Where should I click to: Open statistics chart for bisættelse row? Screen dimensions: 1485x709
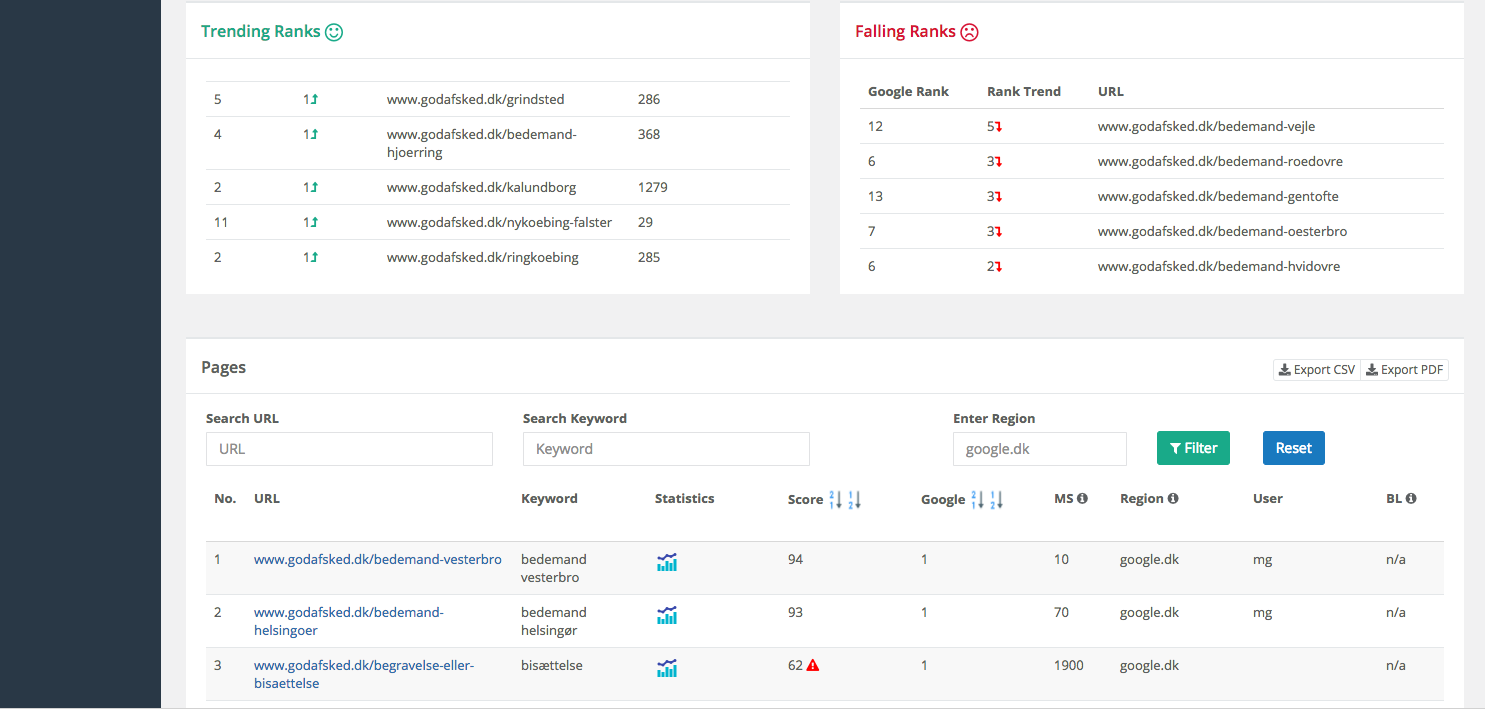[x=666, y=668]
